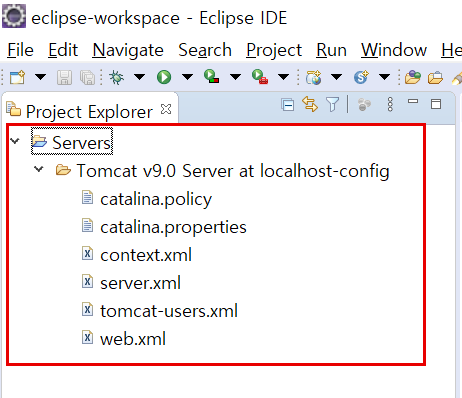Open the Project Explorer filter icon
Screen dimensions: 462x398
point(332,104)
